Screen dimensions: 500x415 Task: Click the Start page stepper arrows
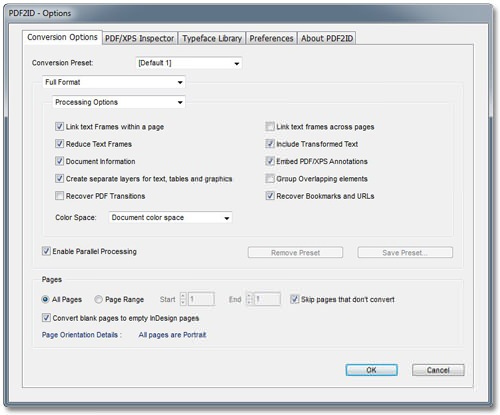(183, 299)
